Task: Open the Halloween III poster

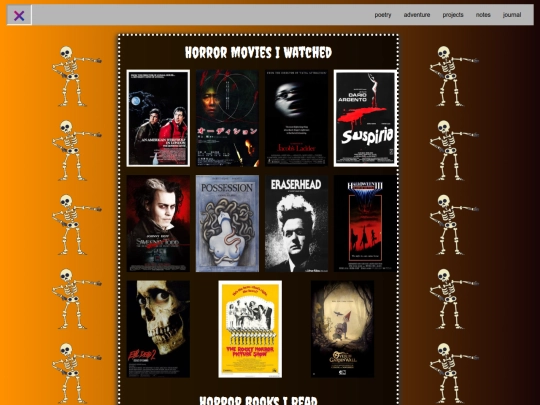Action: coord(365,224)
